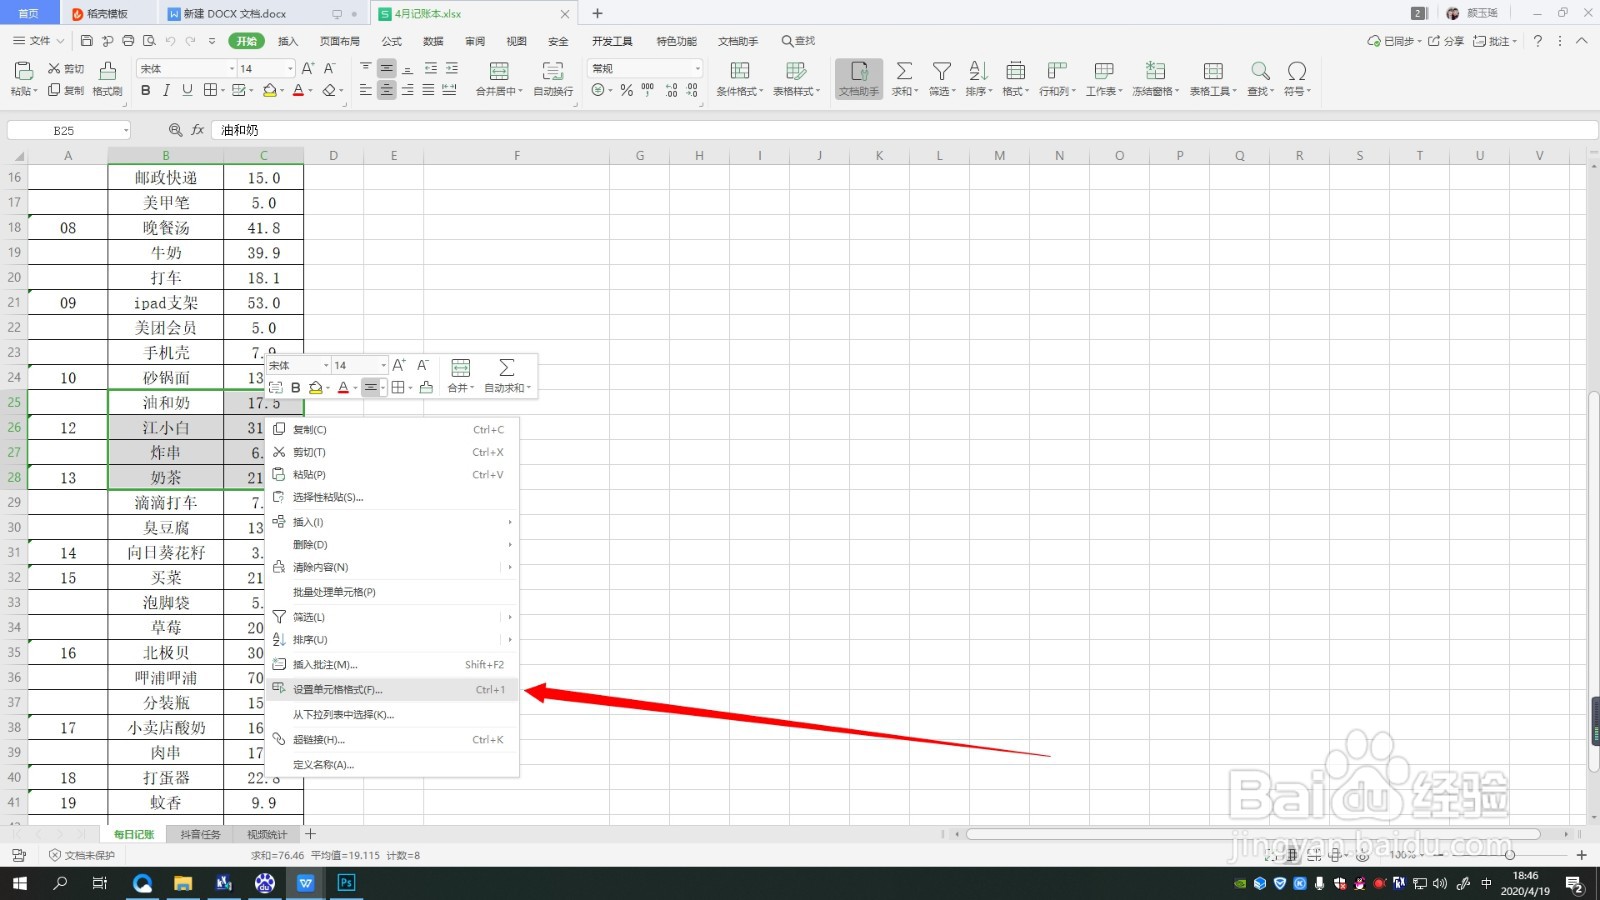This screenshot has height=900, width=1600.
Task: Toggle Bold in the ribbon
Action: 146,90
